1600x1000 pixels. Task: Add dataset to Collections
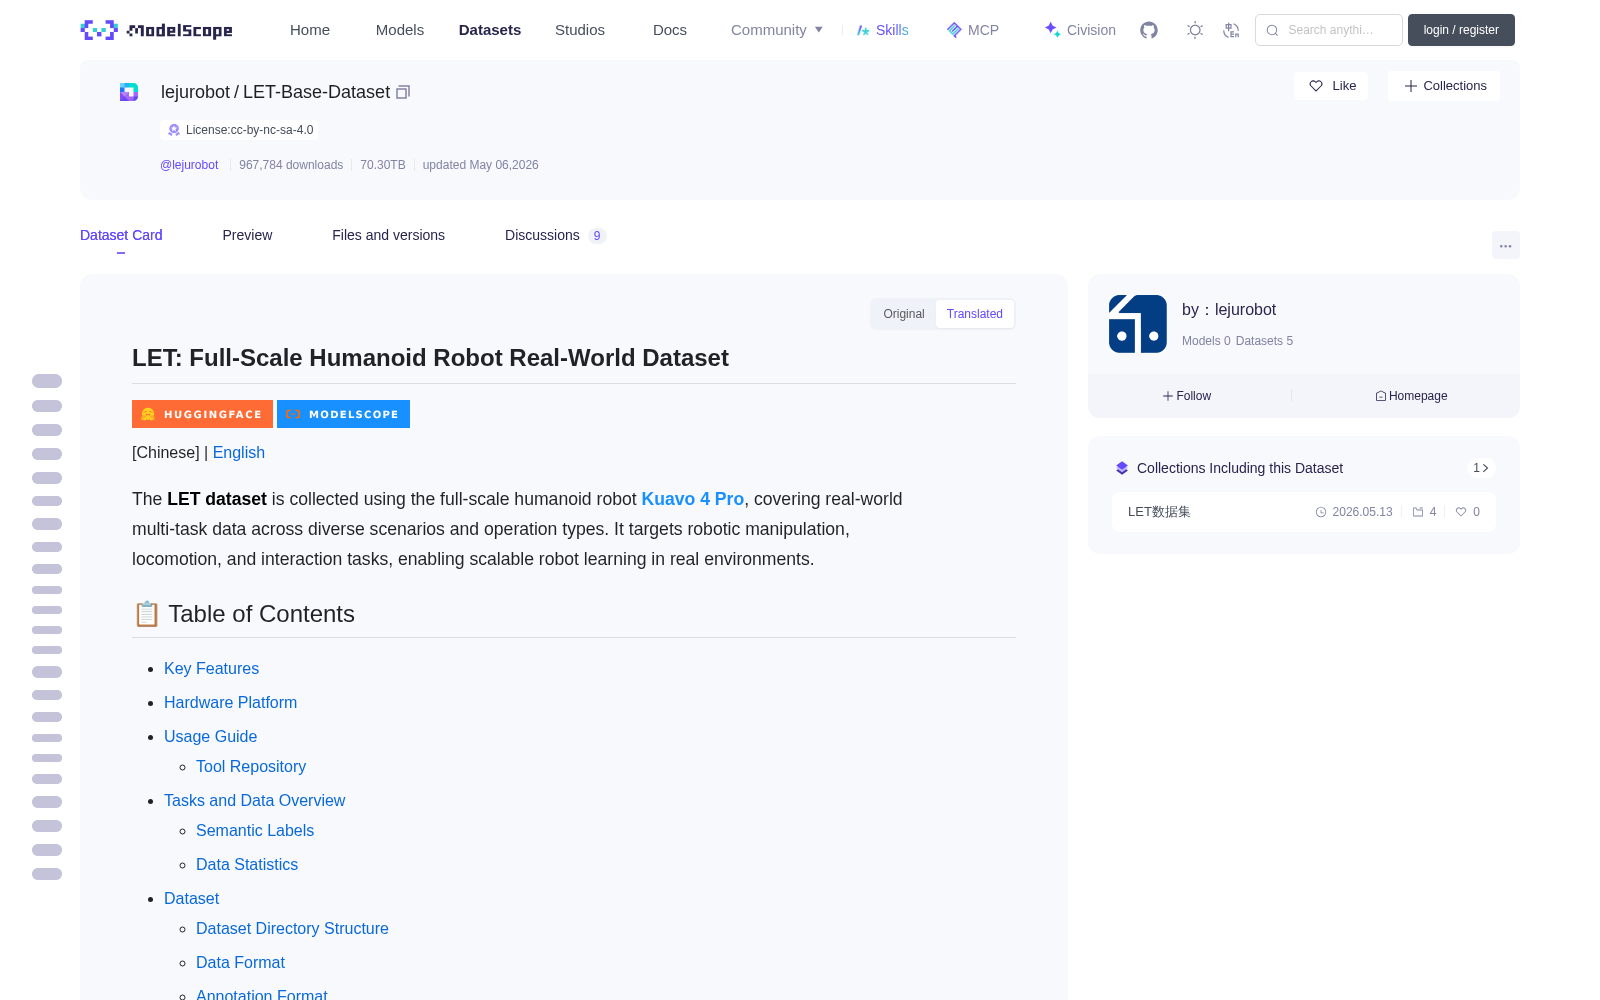[1444, 86]
